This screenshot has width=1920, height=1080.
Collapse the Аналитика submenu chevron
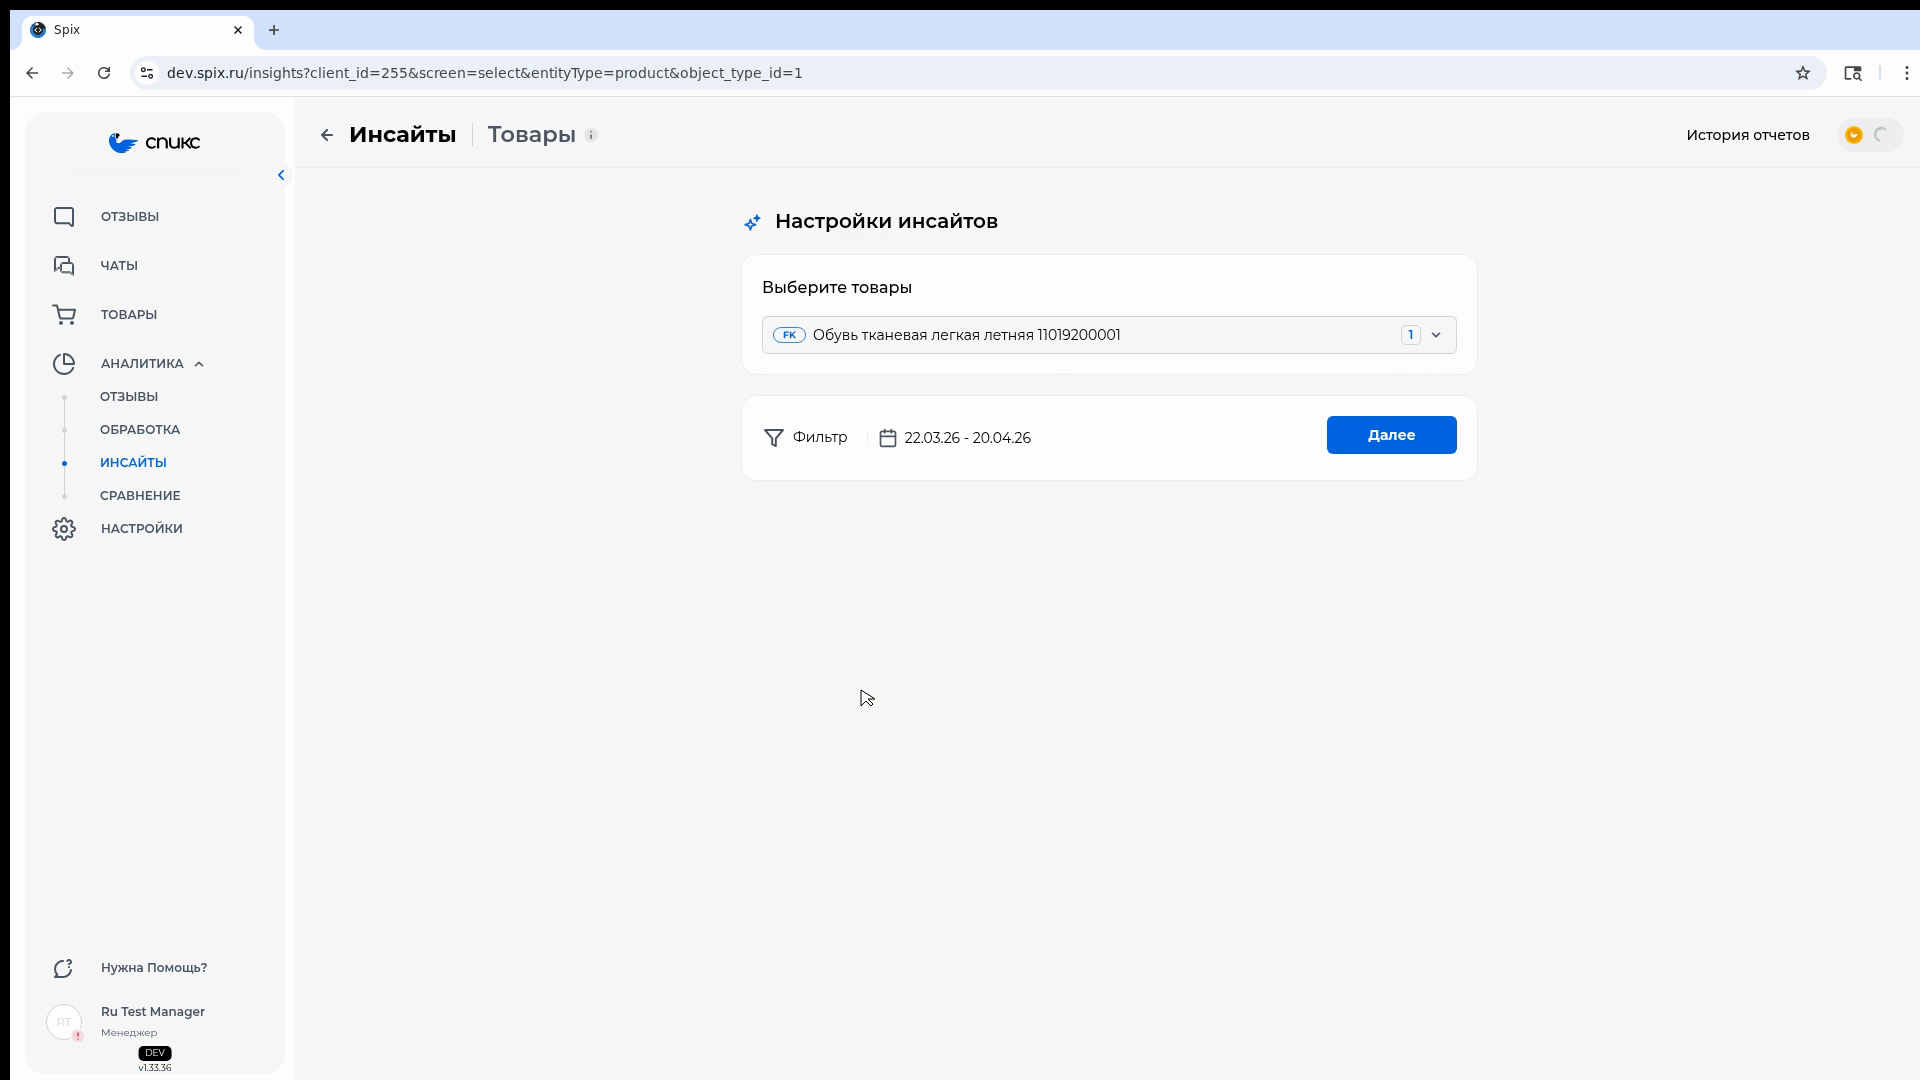tap(199, 364)
